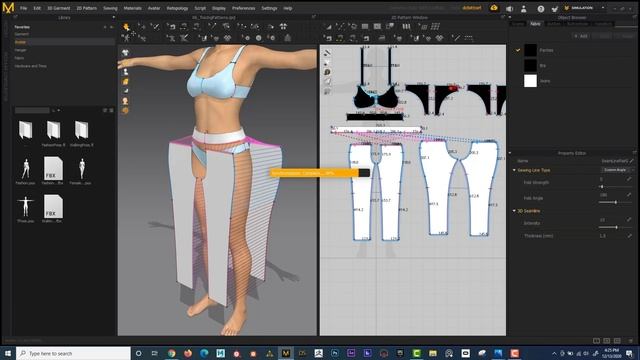Screen dimensions: 640x360
Task: Click the orange status button in title bar
Action: tap(472, 8)
